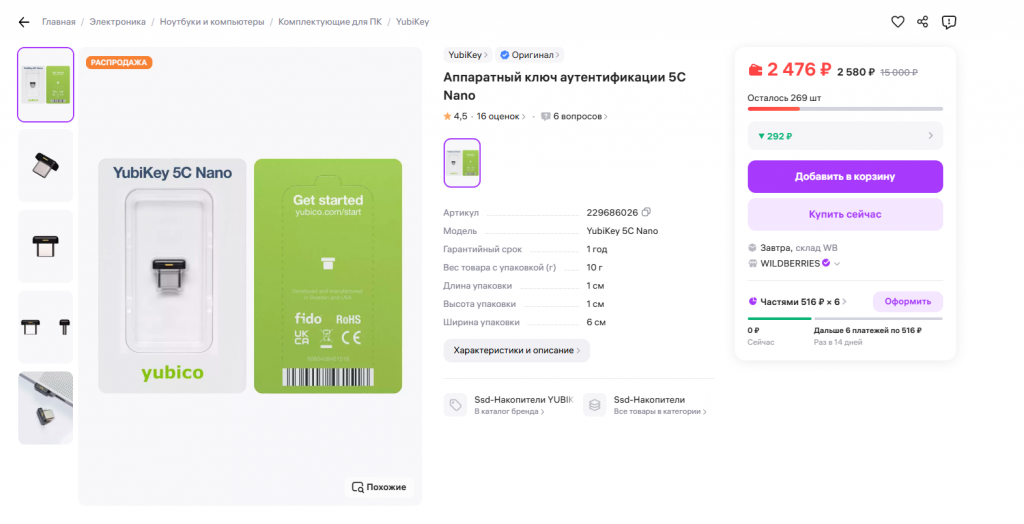Screen dimensions: 1024x524
Task: Click the layers icon for category products
Action: (594, 405)
